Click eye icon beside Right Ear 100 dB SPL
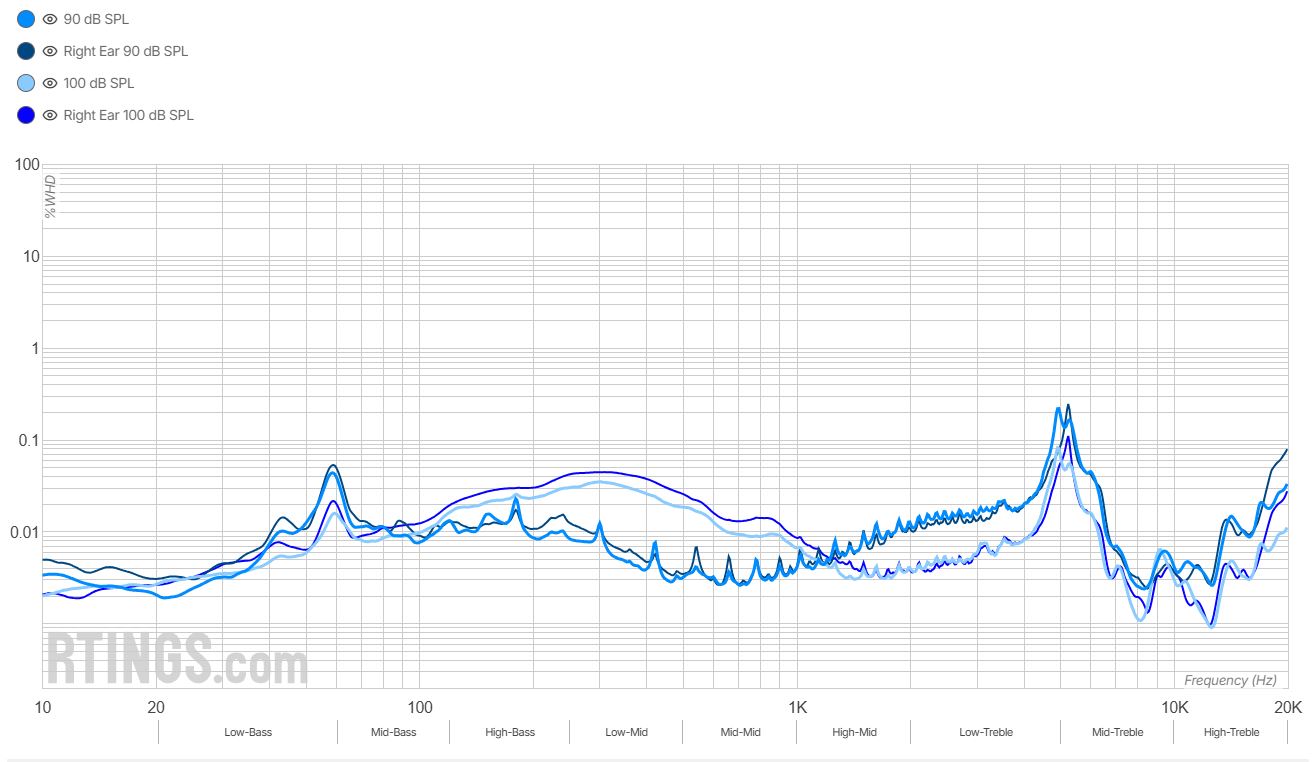The image size is (1316, 762). 50,115
